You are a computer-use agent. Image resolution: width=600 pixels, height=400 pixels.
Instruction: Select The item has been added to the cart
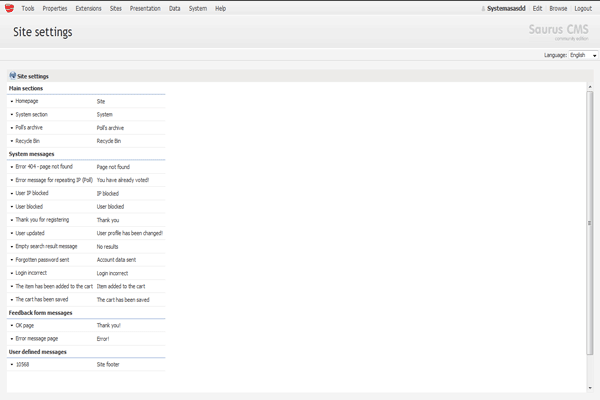tap(54, 286)
